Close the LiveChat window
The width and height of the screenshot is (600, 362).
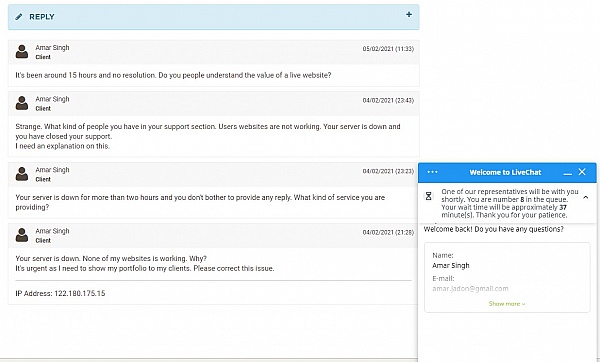pyautogui.click(x=582, y=172)
